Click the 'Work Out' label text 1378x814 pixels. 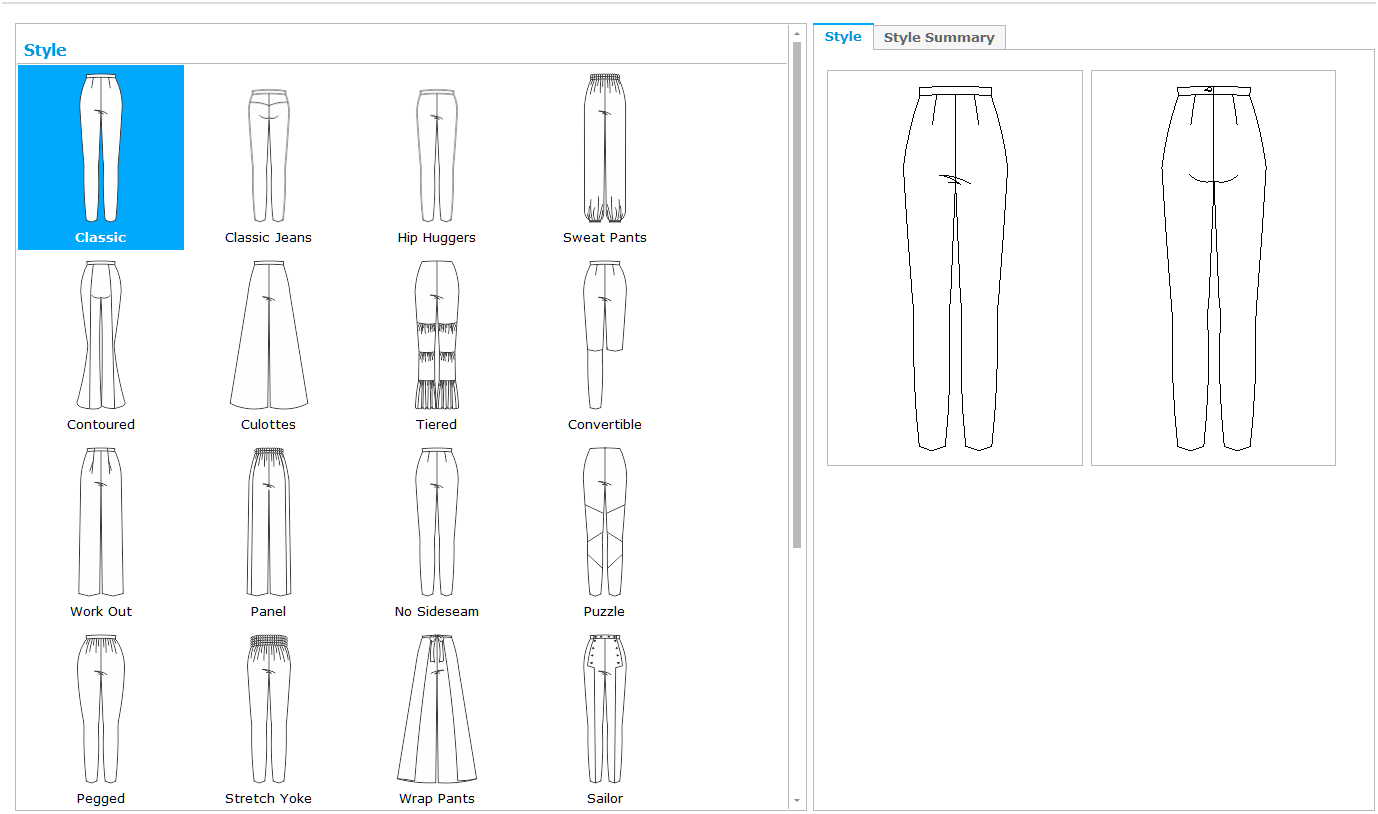click(101, 612)
